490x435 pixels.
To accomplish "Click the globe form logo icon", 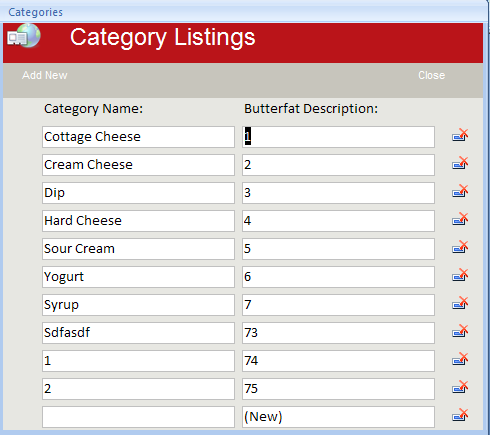I will click(24, 36).
